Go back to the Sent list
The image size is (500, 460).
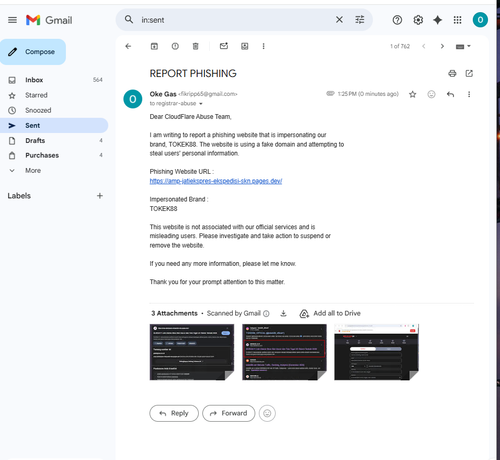[128, 46]
